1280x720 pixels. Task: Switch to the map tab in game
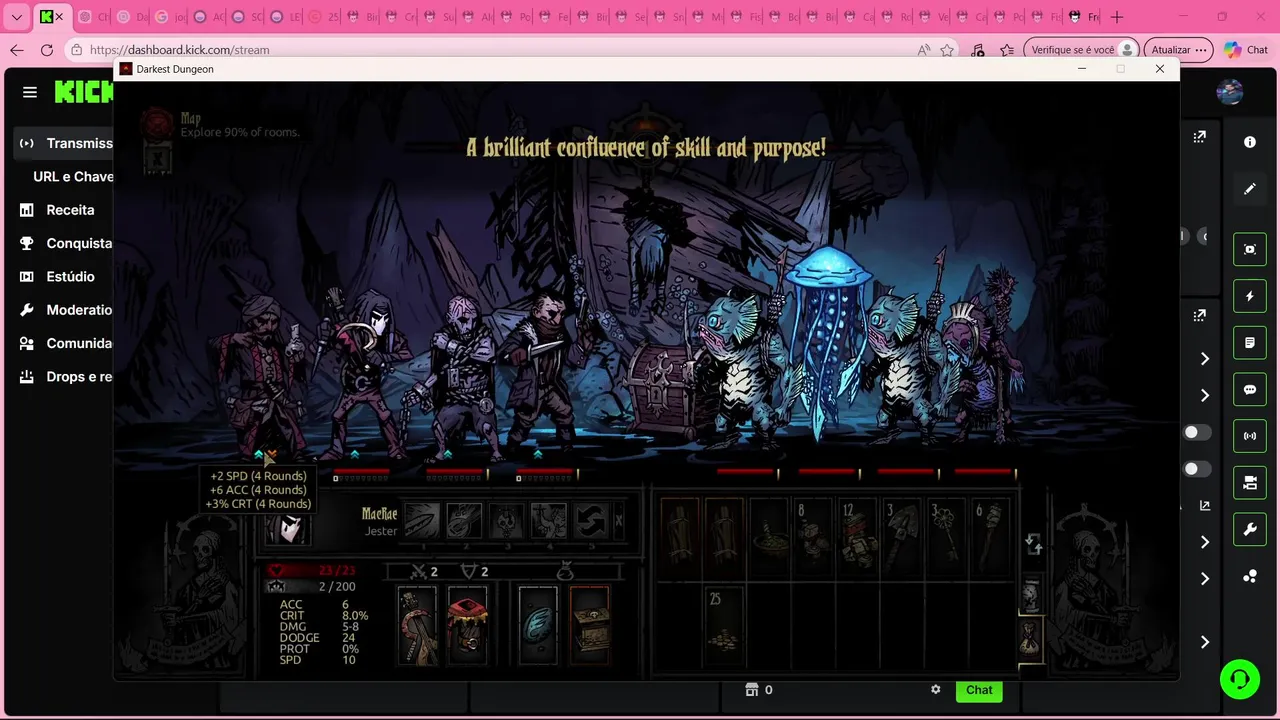tap(1031, 596)
